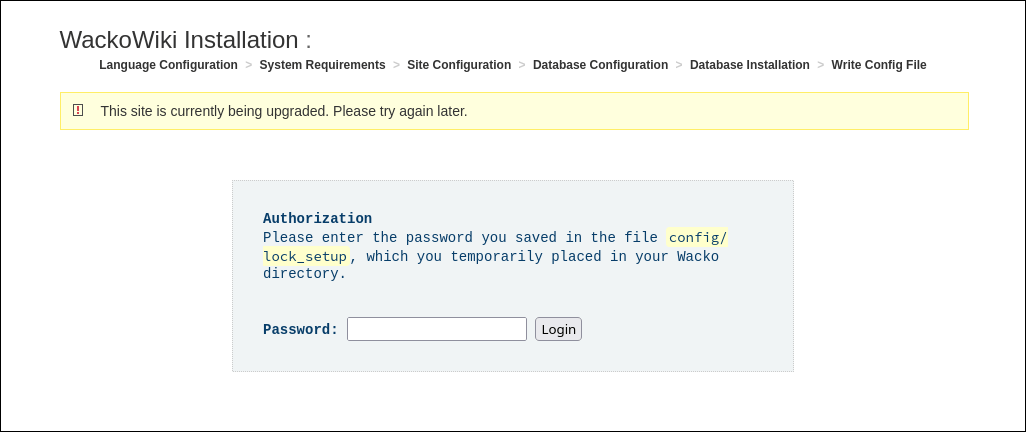Image resolution: width=1026 pixels, height=432 pixels.
Task: Click the Password: label
Action: click(x=300, y=329)
